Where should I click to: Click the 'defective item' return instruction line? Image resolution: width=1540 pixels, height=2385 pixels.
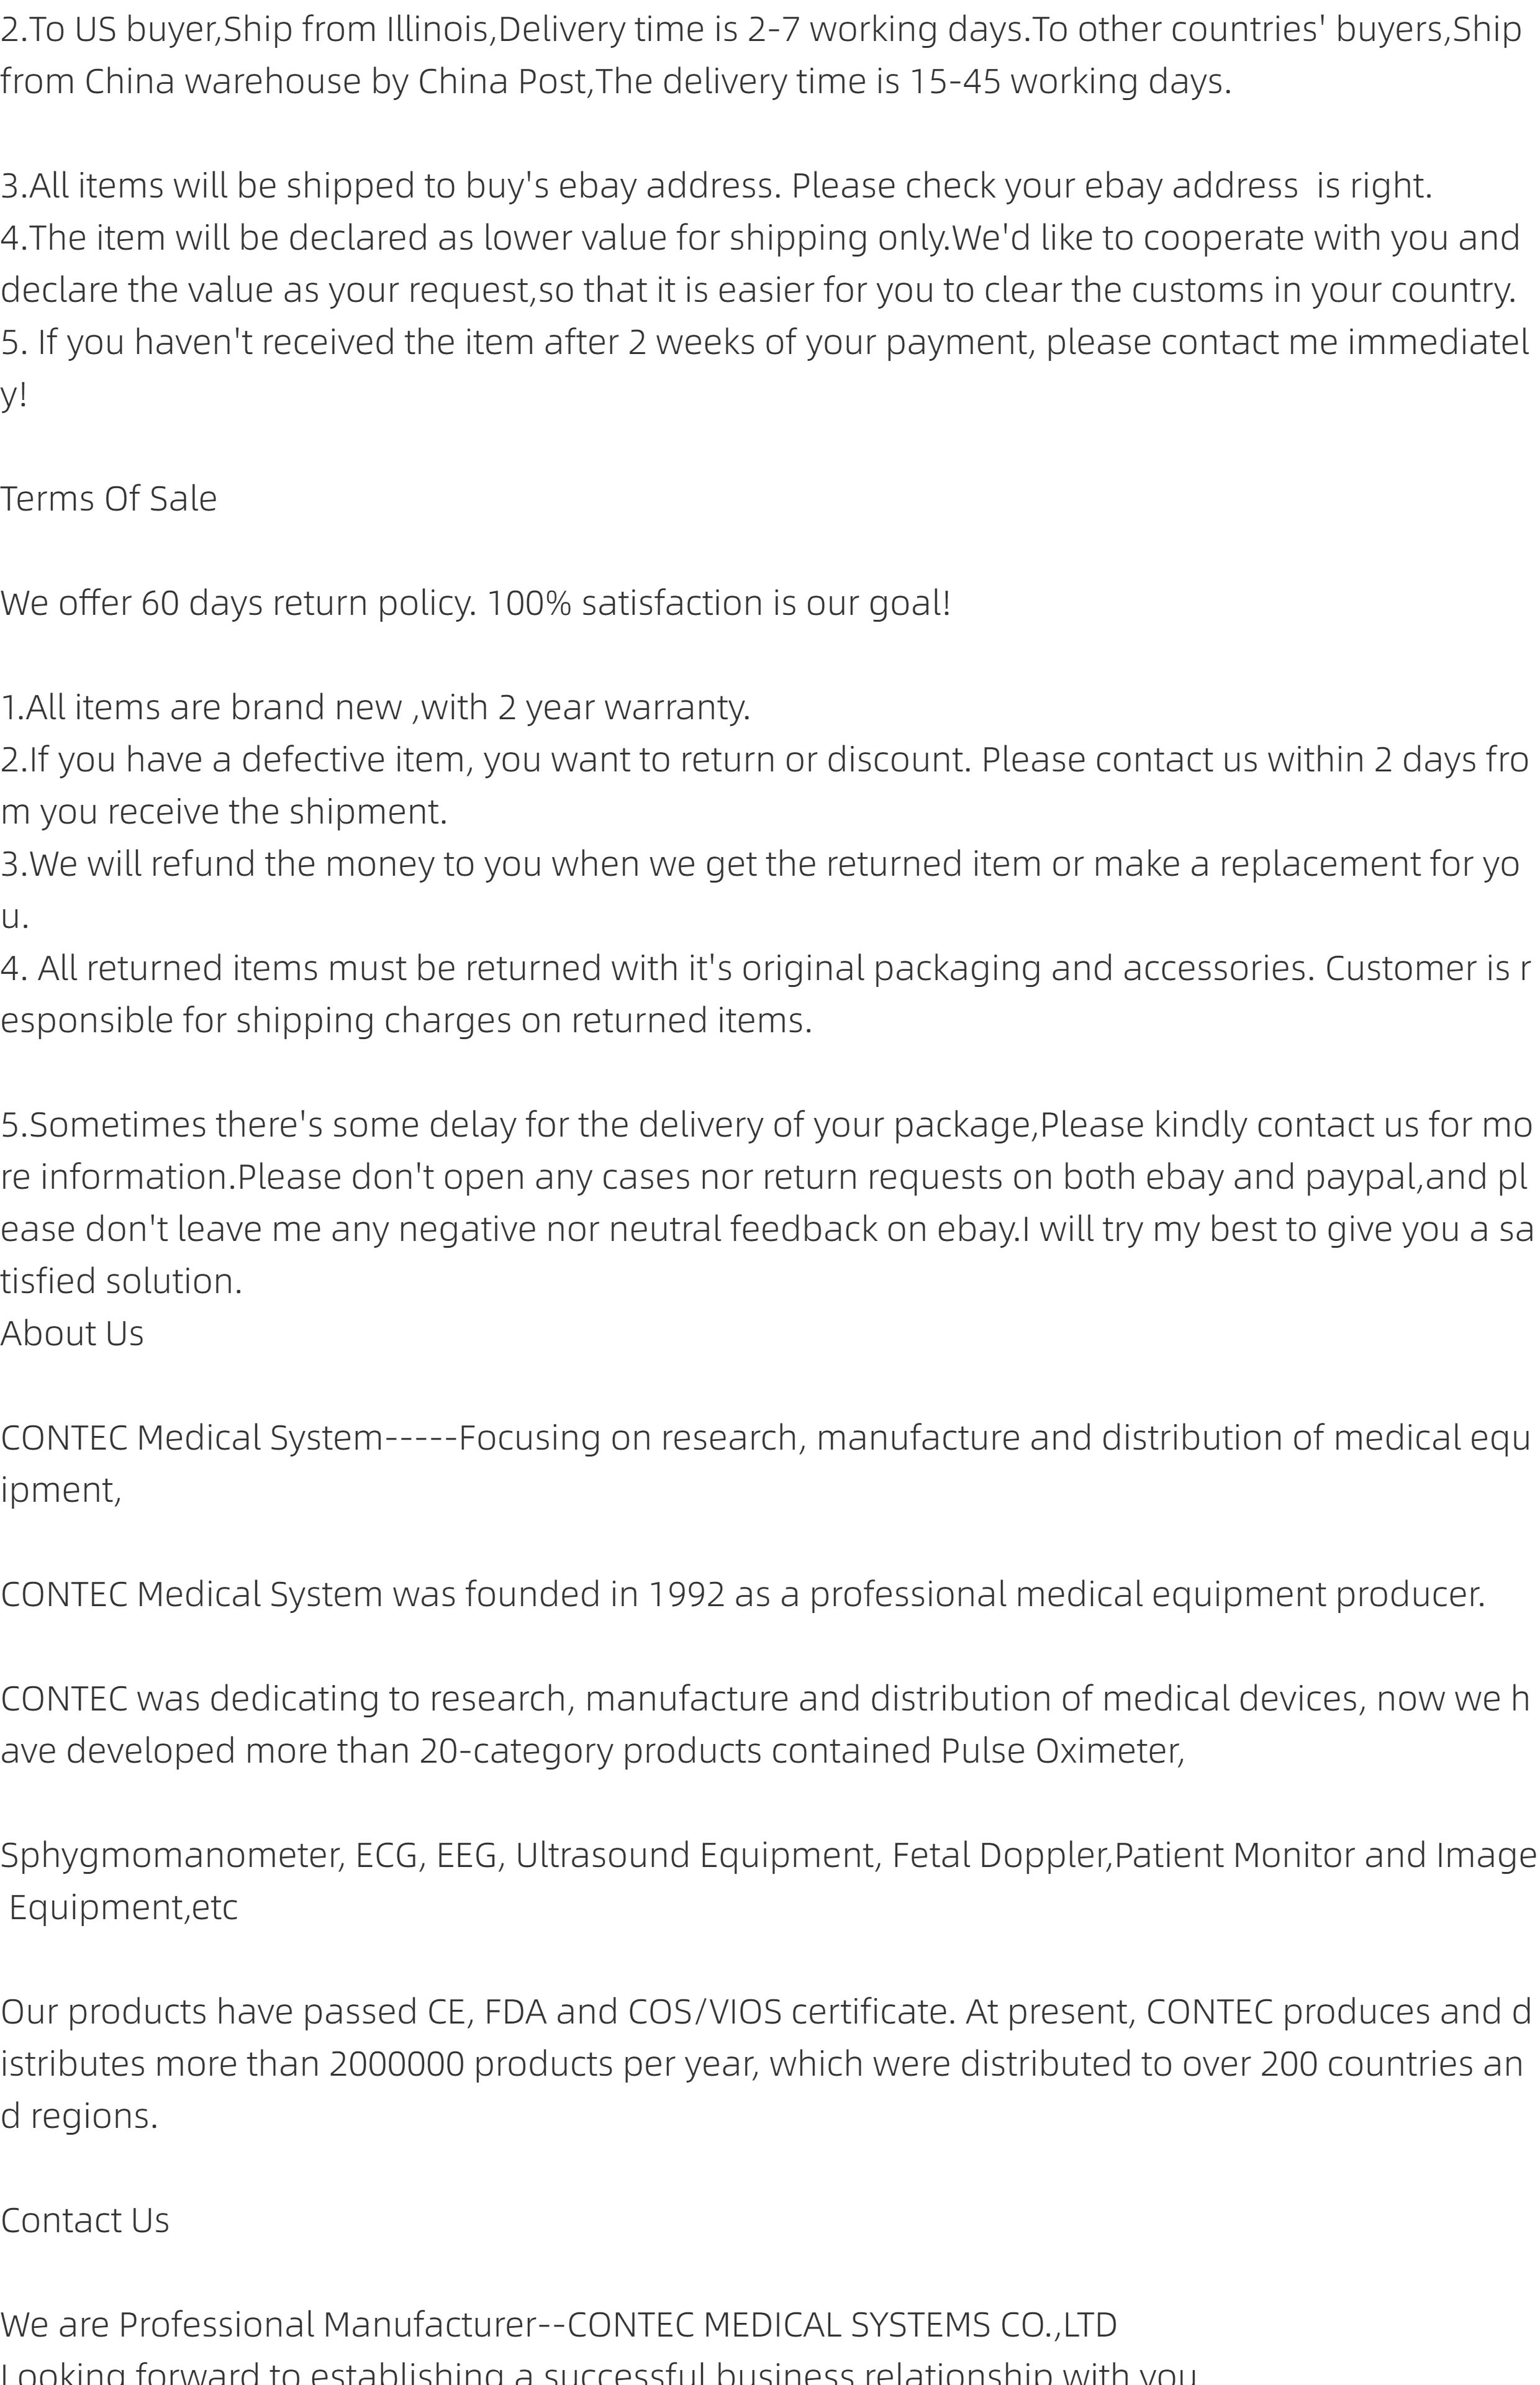pos(765,759)
